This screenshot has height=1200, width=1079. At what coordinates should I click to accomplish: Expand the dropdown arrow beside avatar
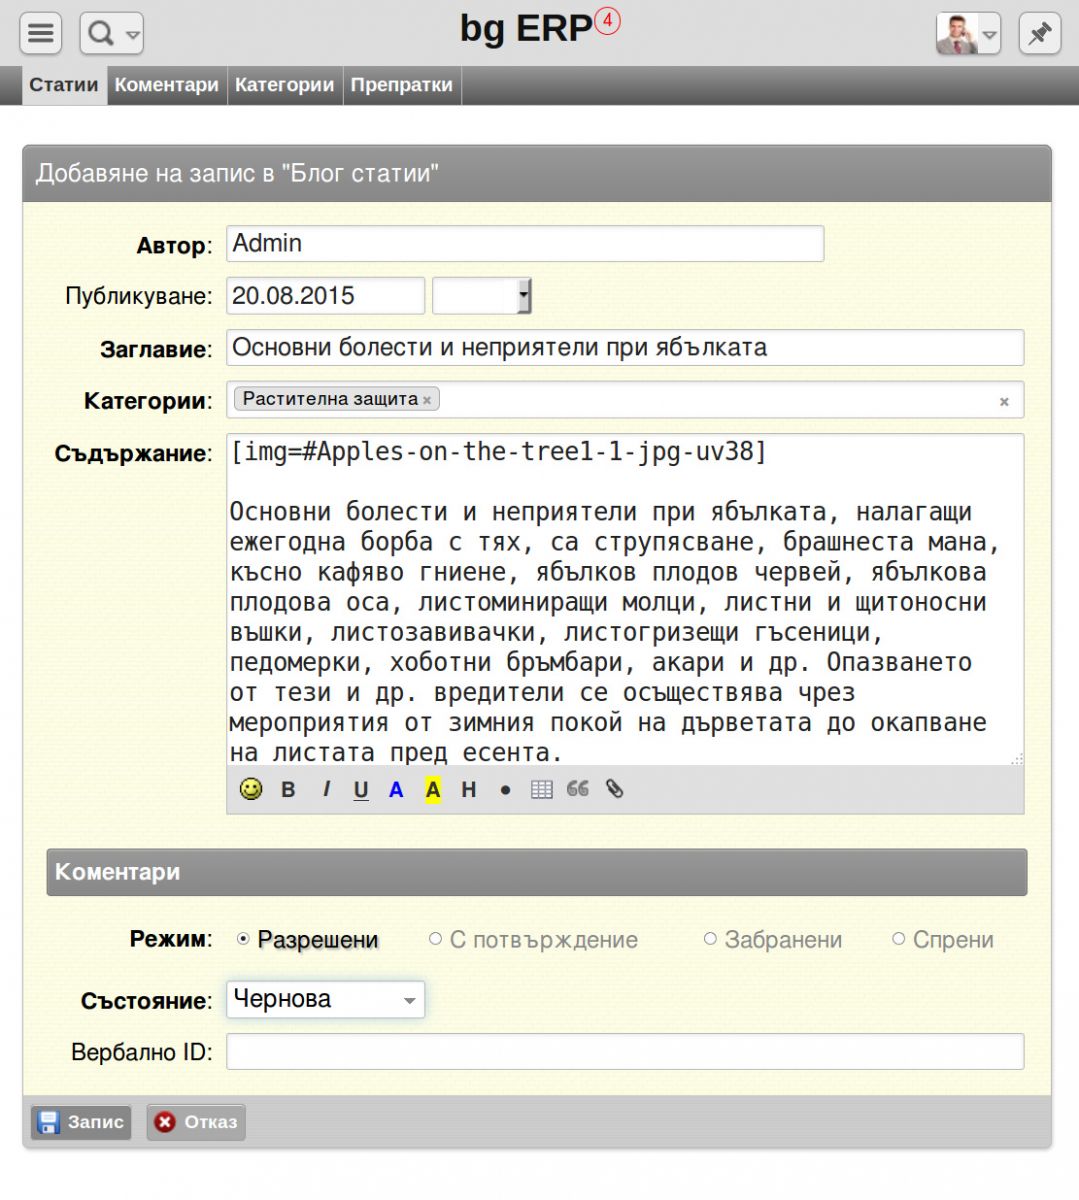click(x=990, y=35)
